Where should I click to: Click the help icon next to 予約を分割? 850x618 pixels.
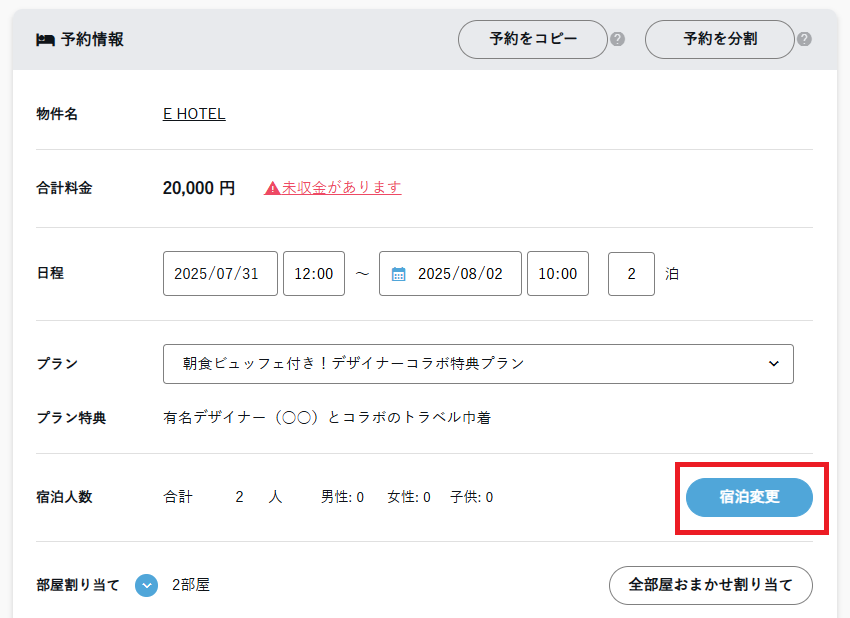804,40
